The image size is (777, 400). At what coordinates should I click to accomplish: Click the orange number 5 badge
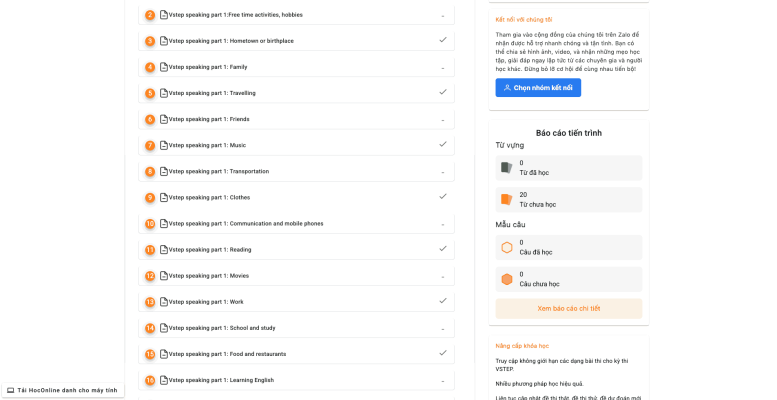pos(150,93)
